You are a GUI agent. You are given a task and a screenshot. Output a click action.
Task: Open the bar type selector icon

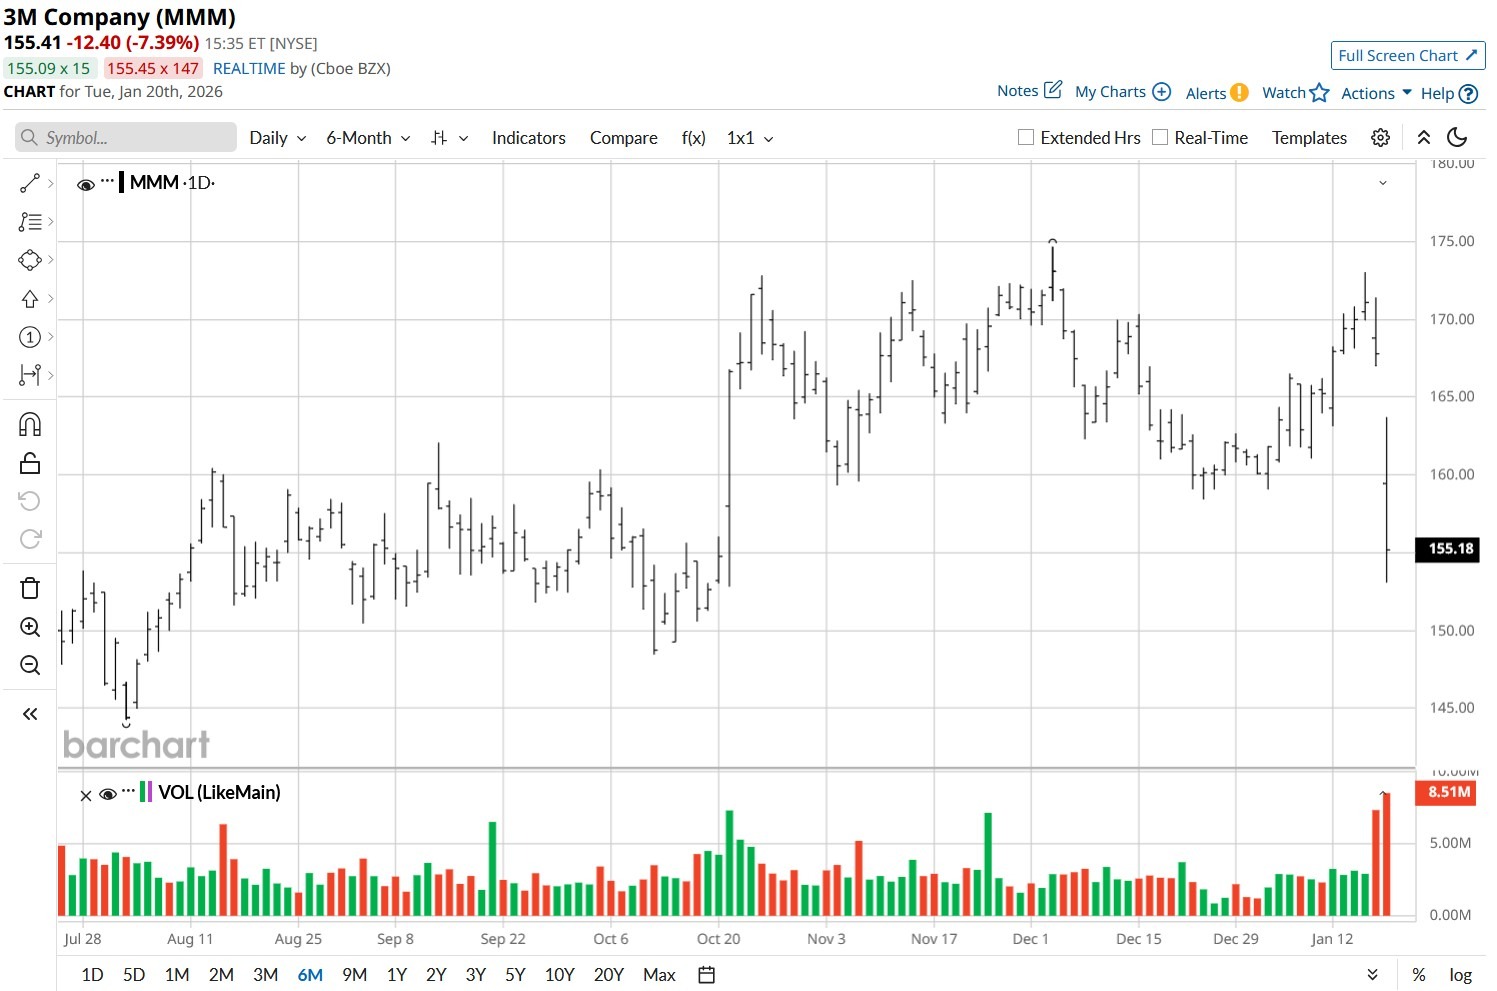coord(439,138)
